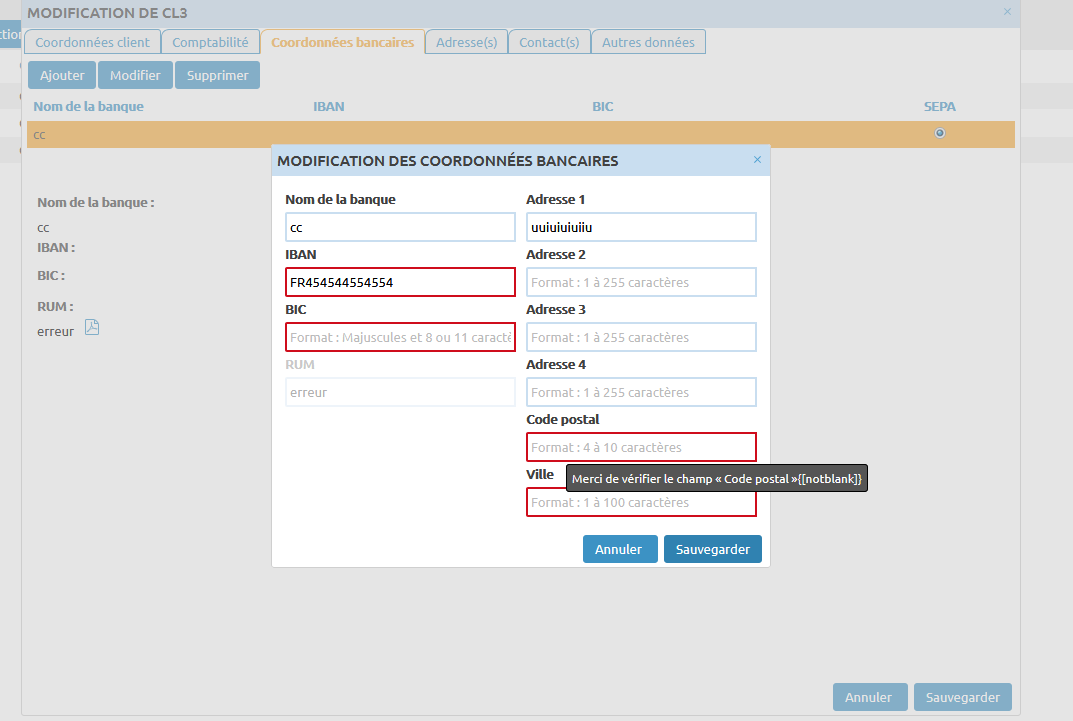This screenshot has height=721, width=1073.
Task: Click into the BIC input field
Action: click(400, 337)
